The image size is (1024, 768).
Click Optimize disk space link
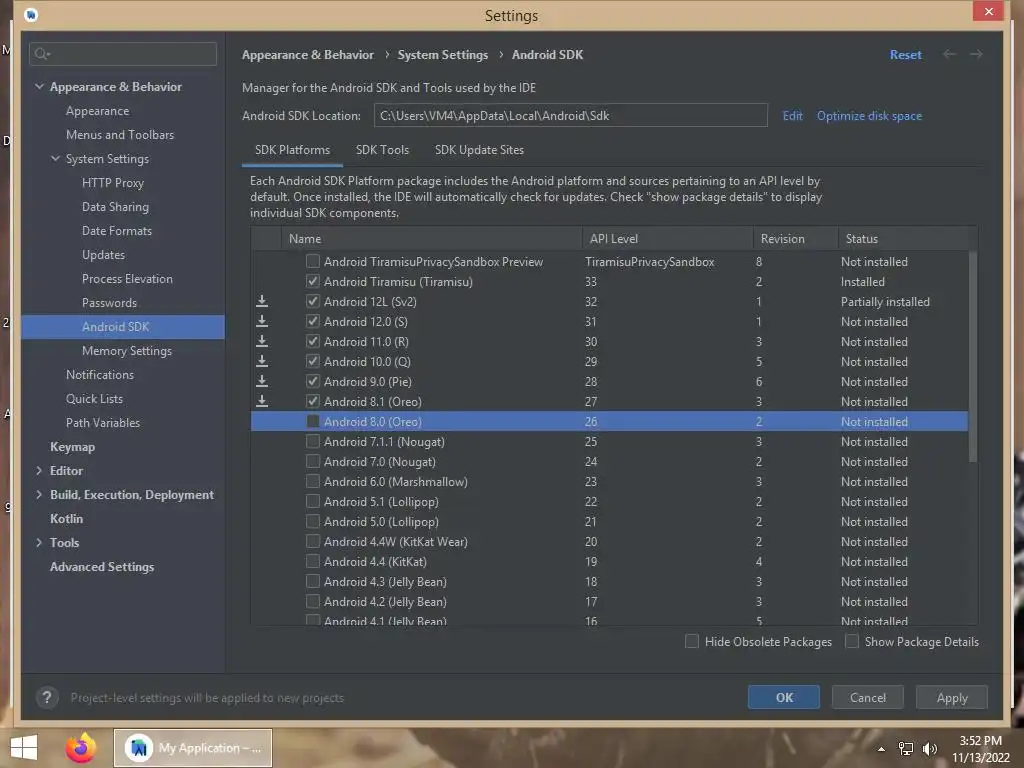tap(869, 116)
